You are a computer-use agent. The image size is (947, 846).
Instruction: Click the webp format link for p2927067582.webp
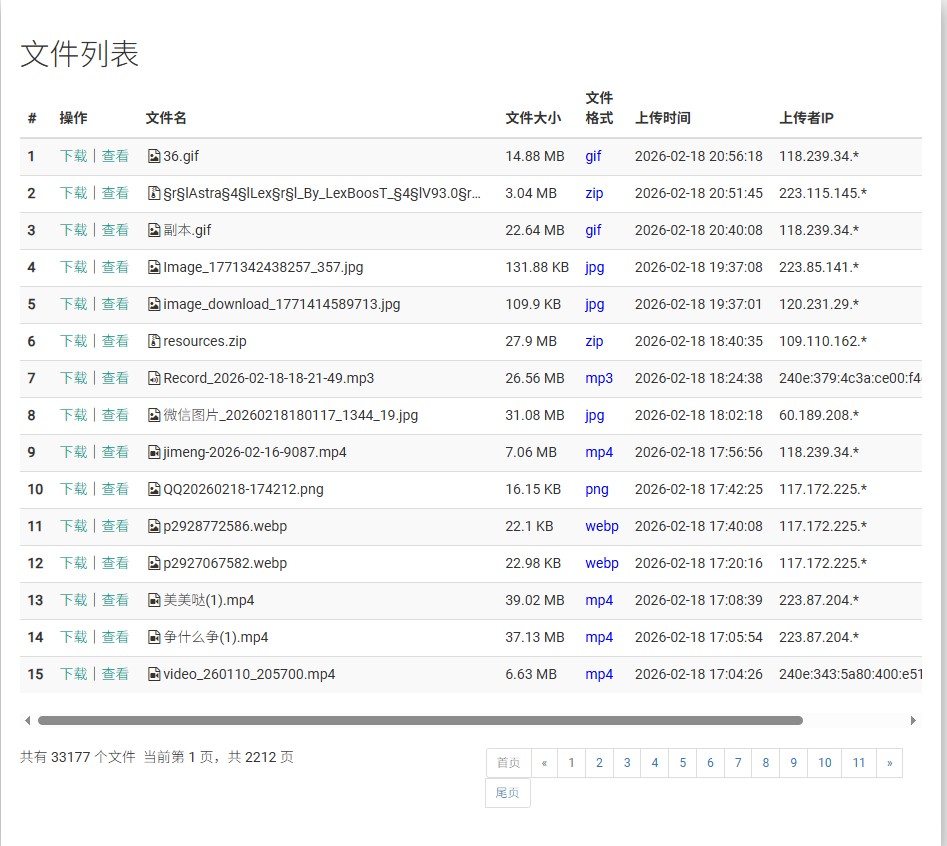pyautogui.click(x=601, y=563)
